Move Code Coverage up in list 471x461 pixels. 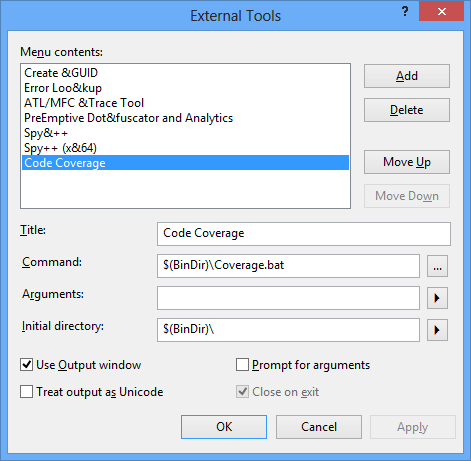[x=407, y=162]
